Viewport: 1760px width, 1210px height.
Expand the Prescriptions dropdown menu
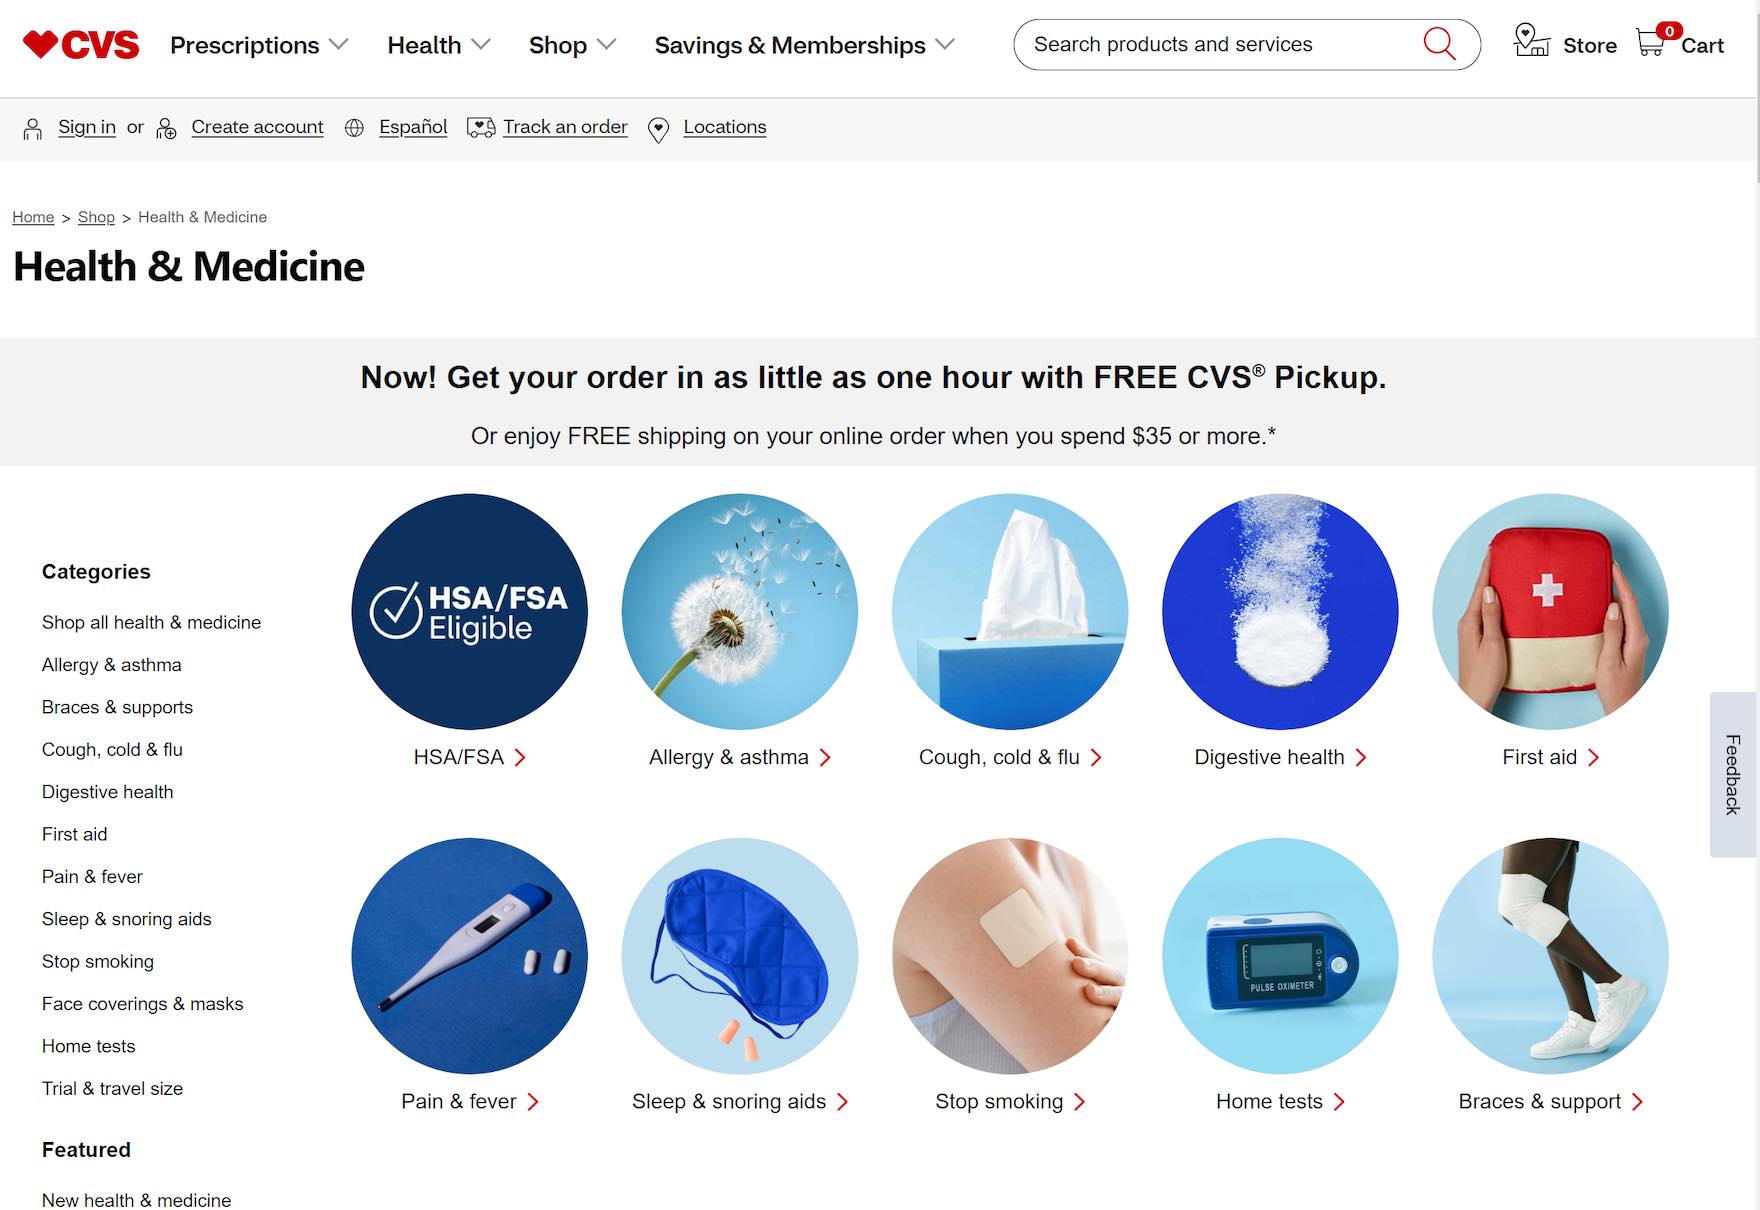(259, 45)
